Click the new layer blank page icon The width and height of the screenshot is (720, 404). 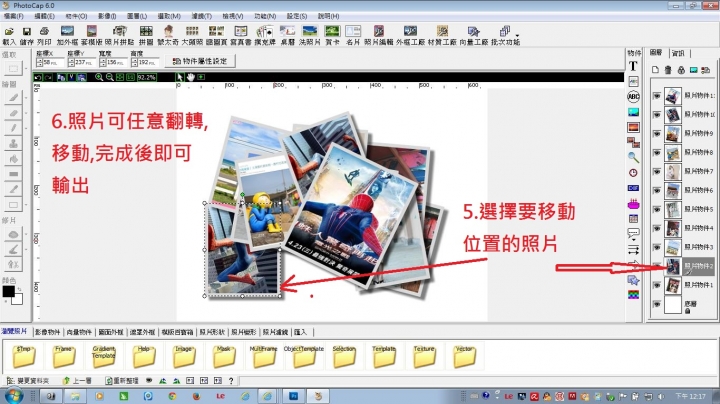pos(655,70)
